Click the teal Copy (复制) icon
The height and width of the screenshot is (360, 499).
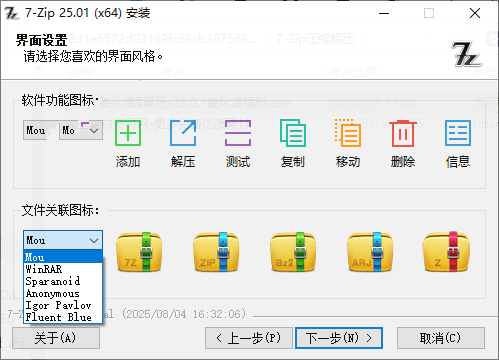(293, 133)
